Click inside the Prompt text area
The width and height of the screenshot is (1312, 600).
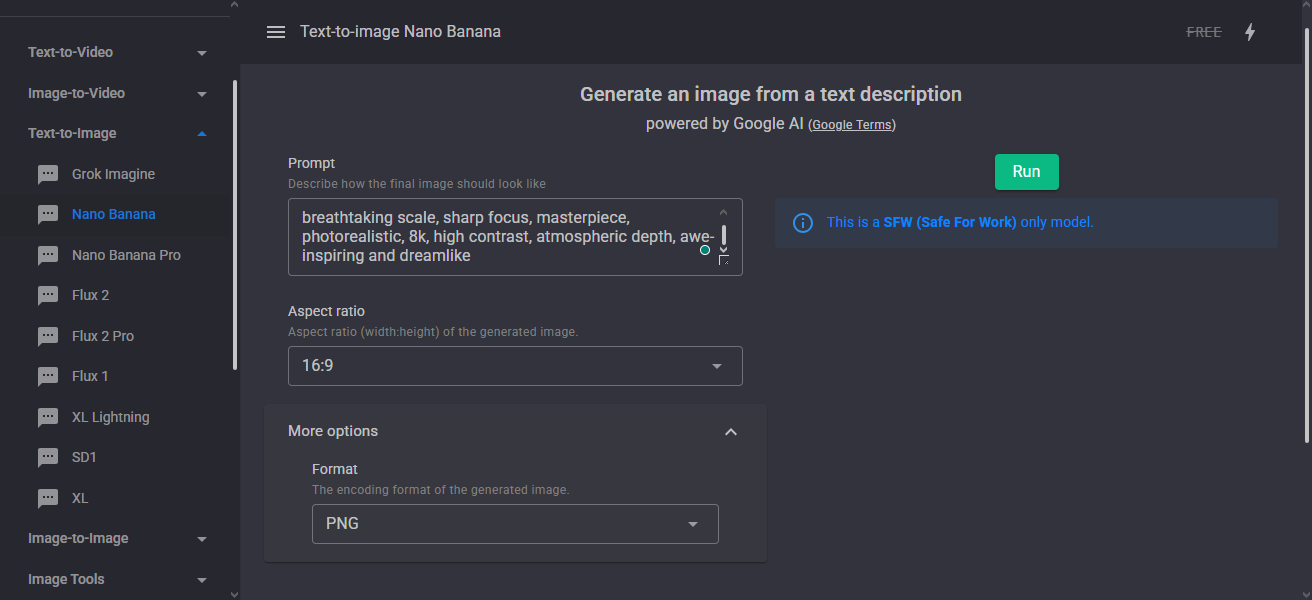500,236
